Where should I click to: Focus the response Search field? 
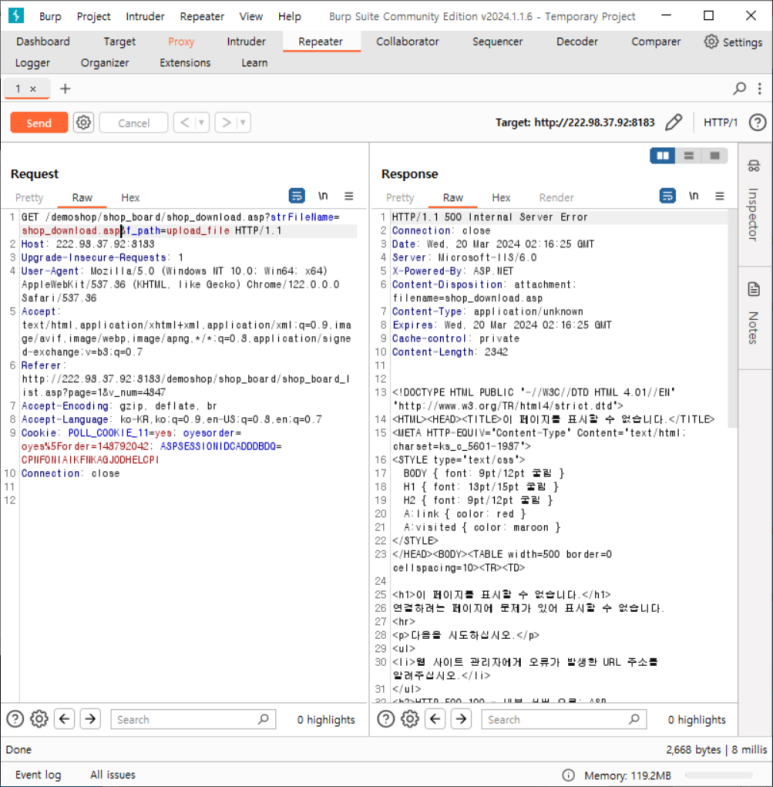click(564, 719)
